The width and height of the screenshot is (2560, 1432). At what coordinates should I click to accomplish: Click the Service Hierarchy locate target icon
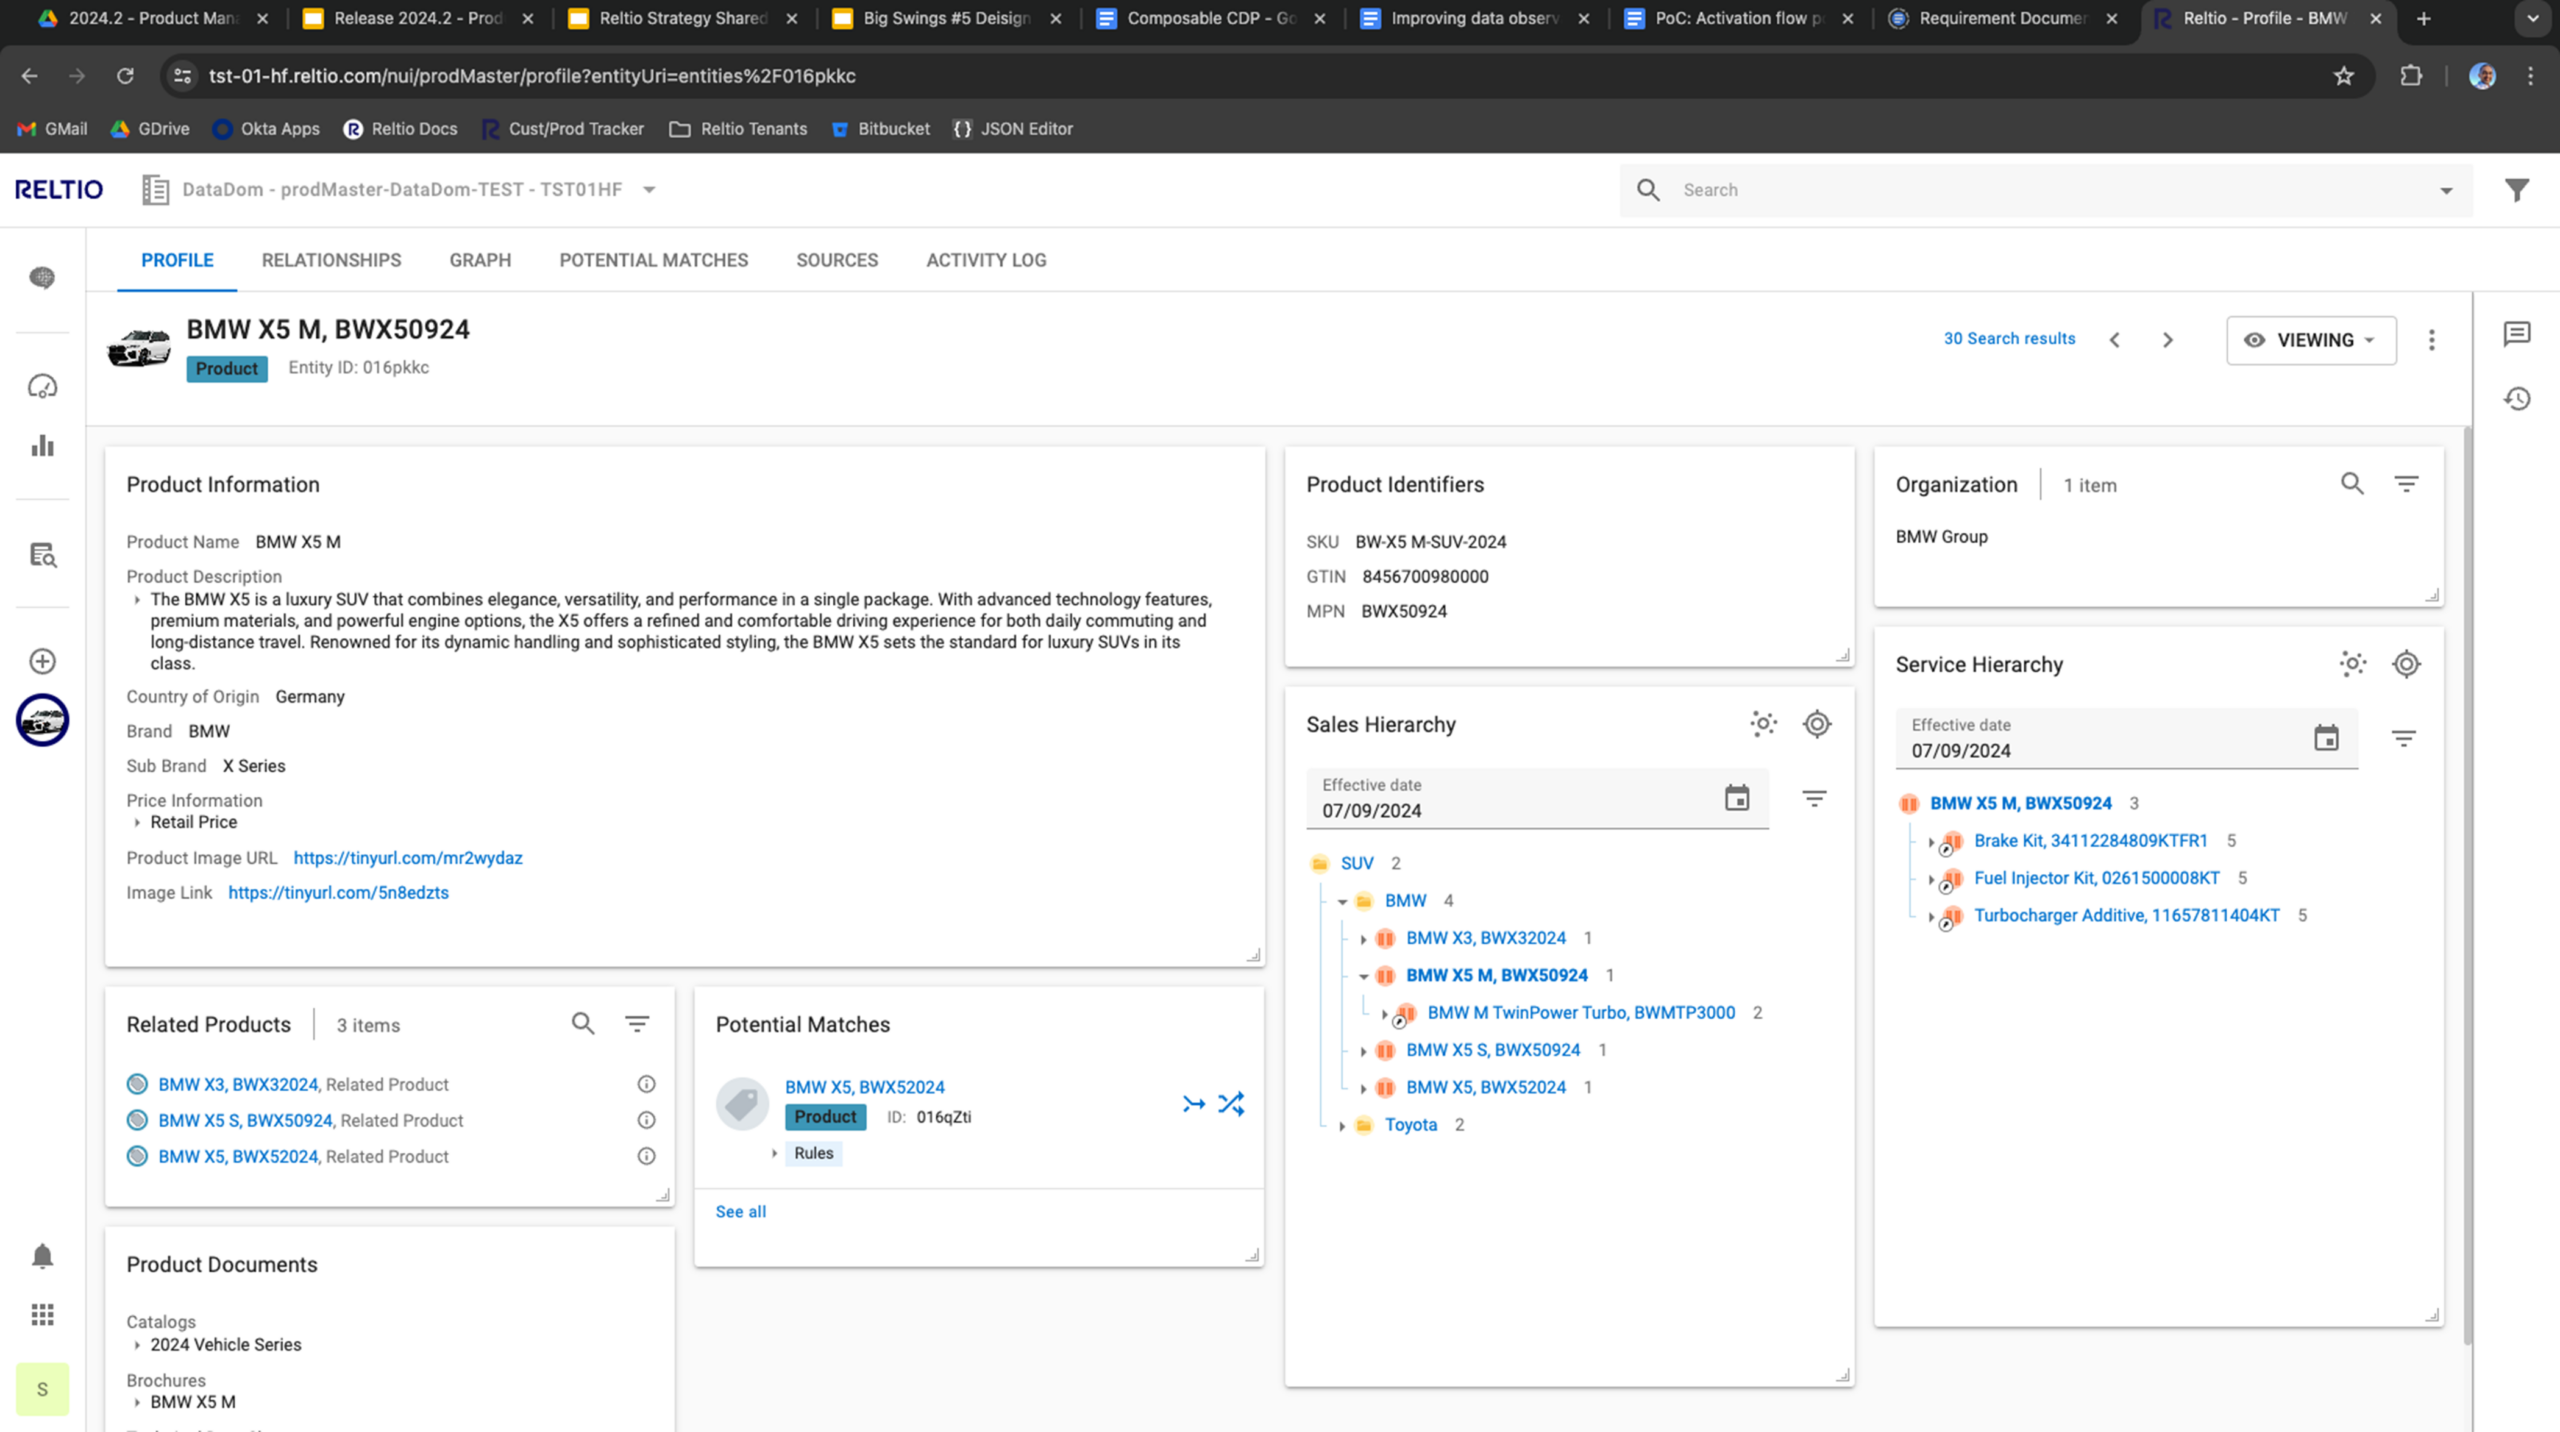coord(2406,664)
